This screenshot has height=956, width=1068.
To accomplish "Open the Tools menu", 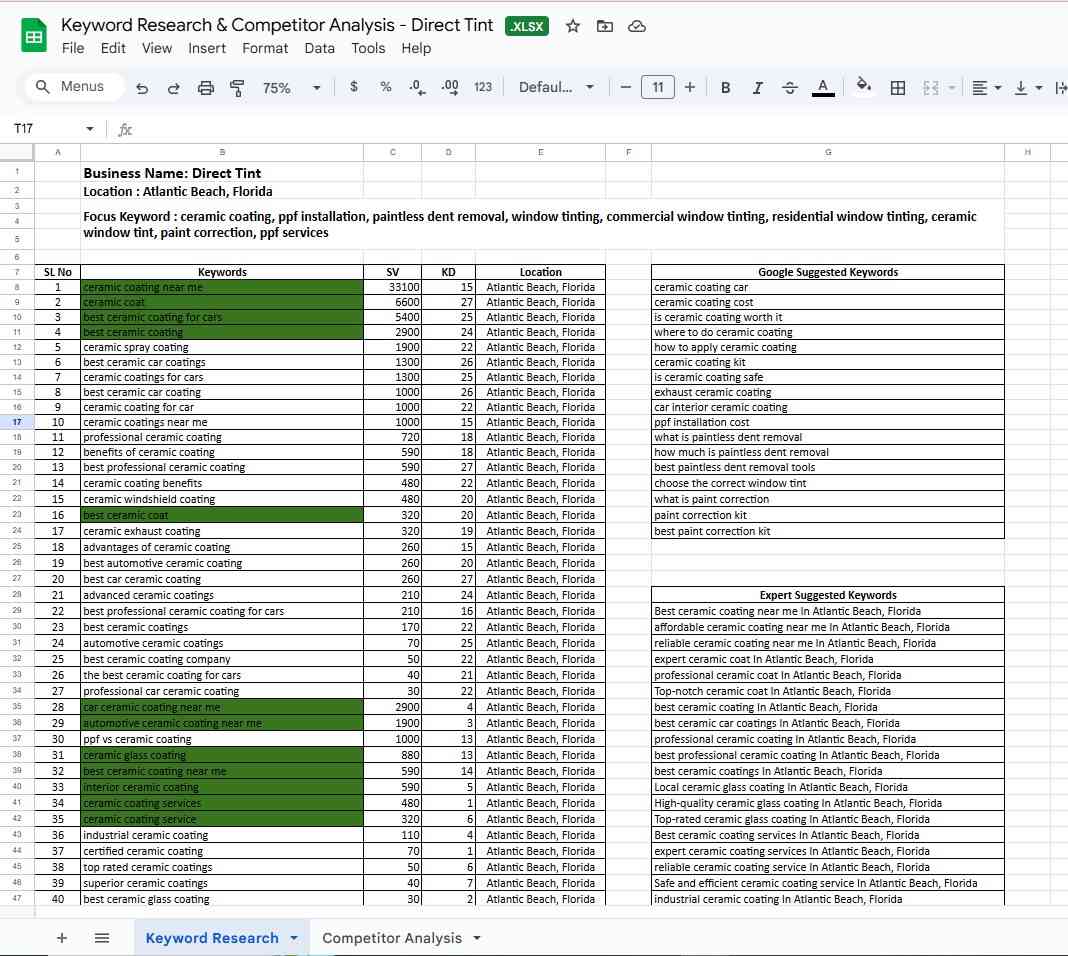I will coord(368,48).
